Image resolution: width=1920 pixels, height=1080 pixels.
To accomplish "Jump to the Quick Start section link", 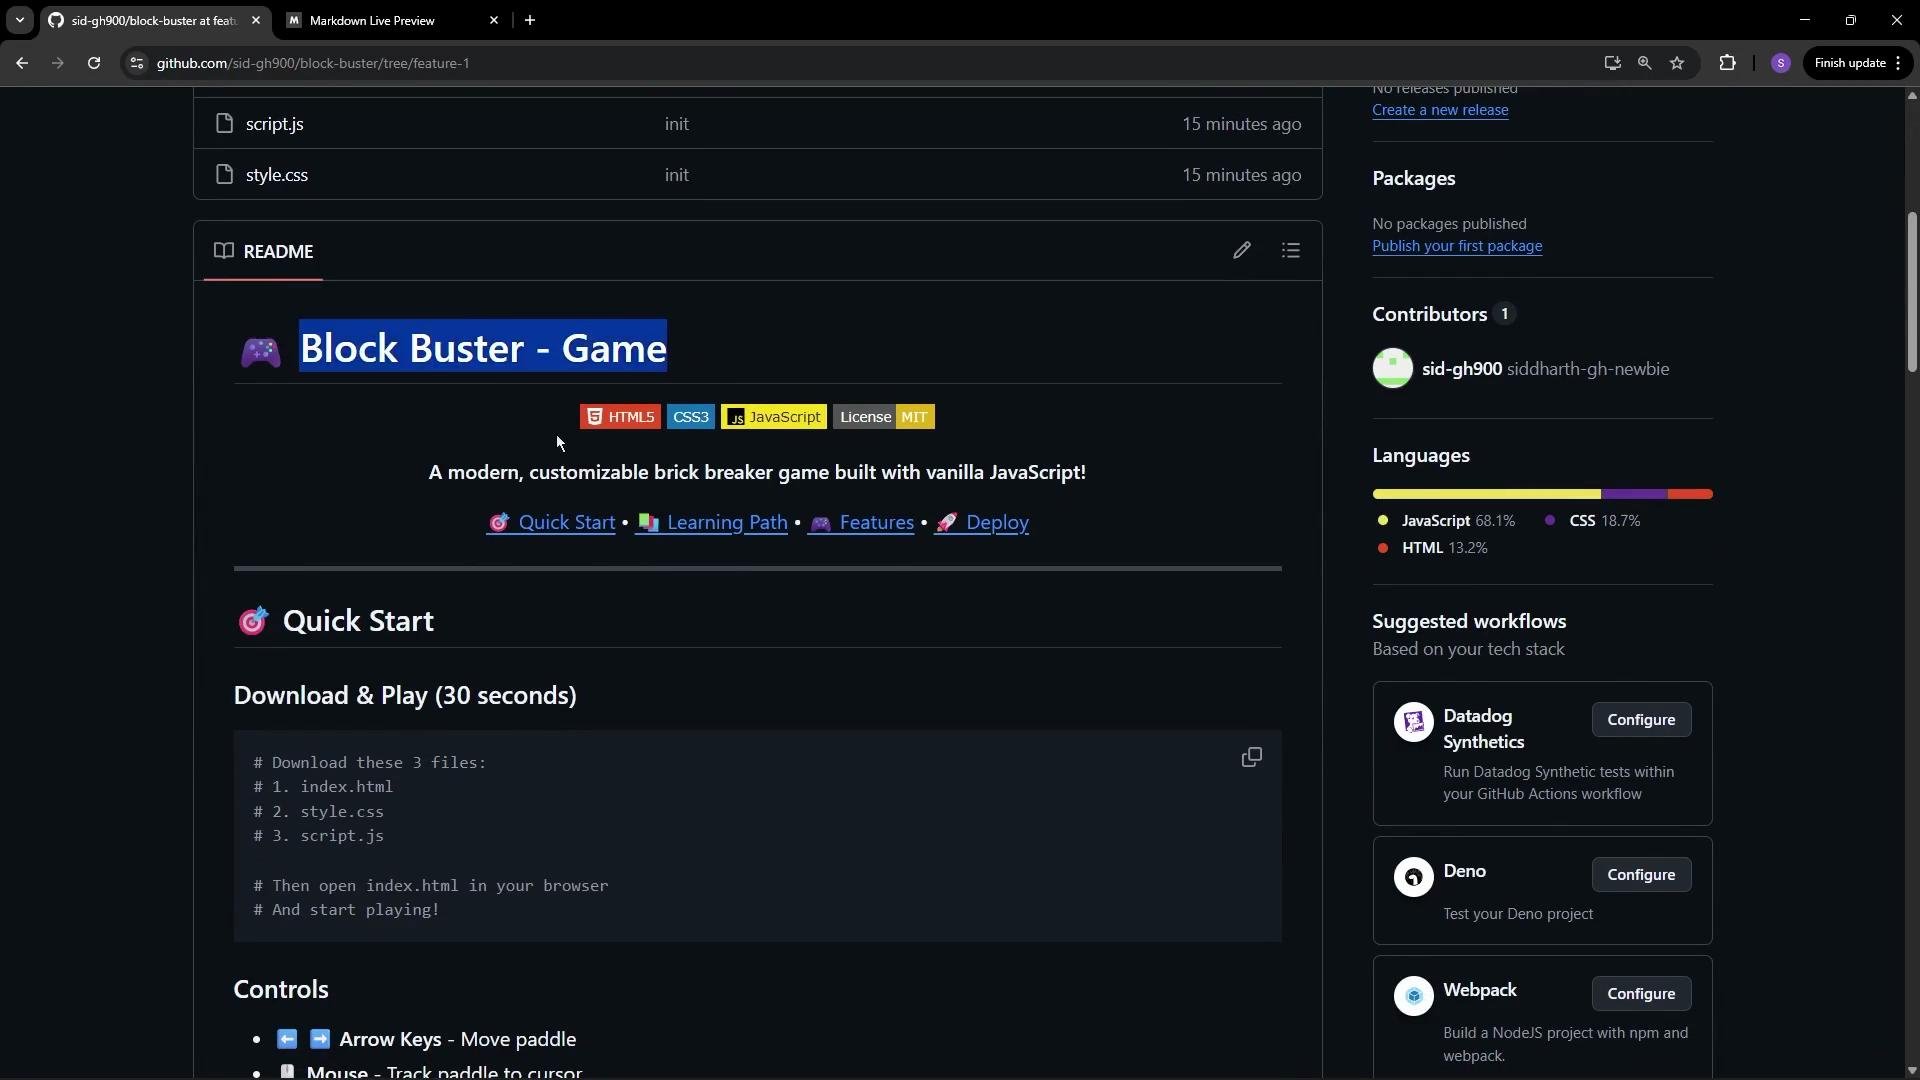I will (x=551, y=523).
